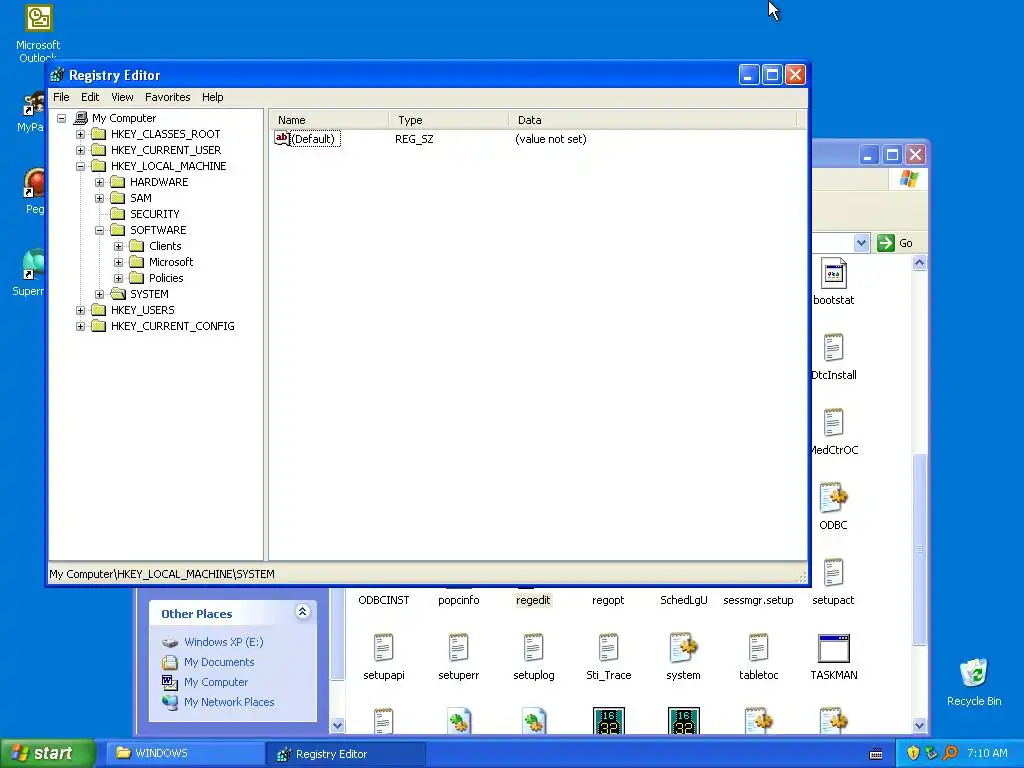Open the My Network Places link
The height and width of the screenshot is (768, 1024).
click(x=229, y=702)
